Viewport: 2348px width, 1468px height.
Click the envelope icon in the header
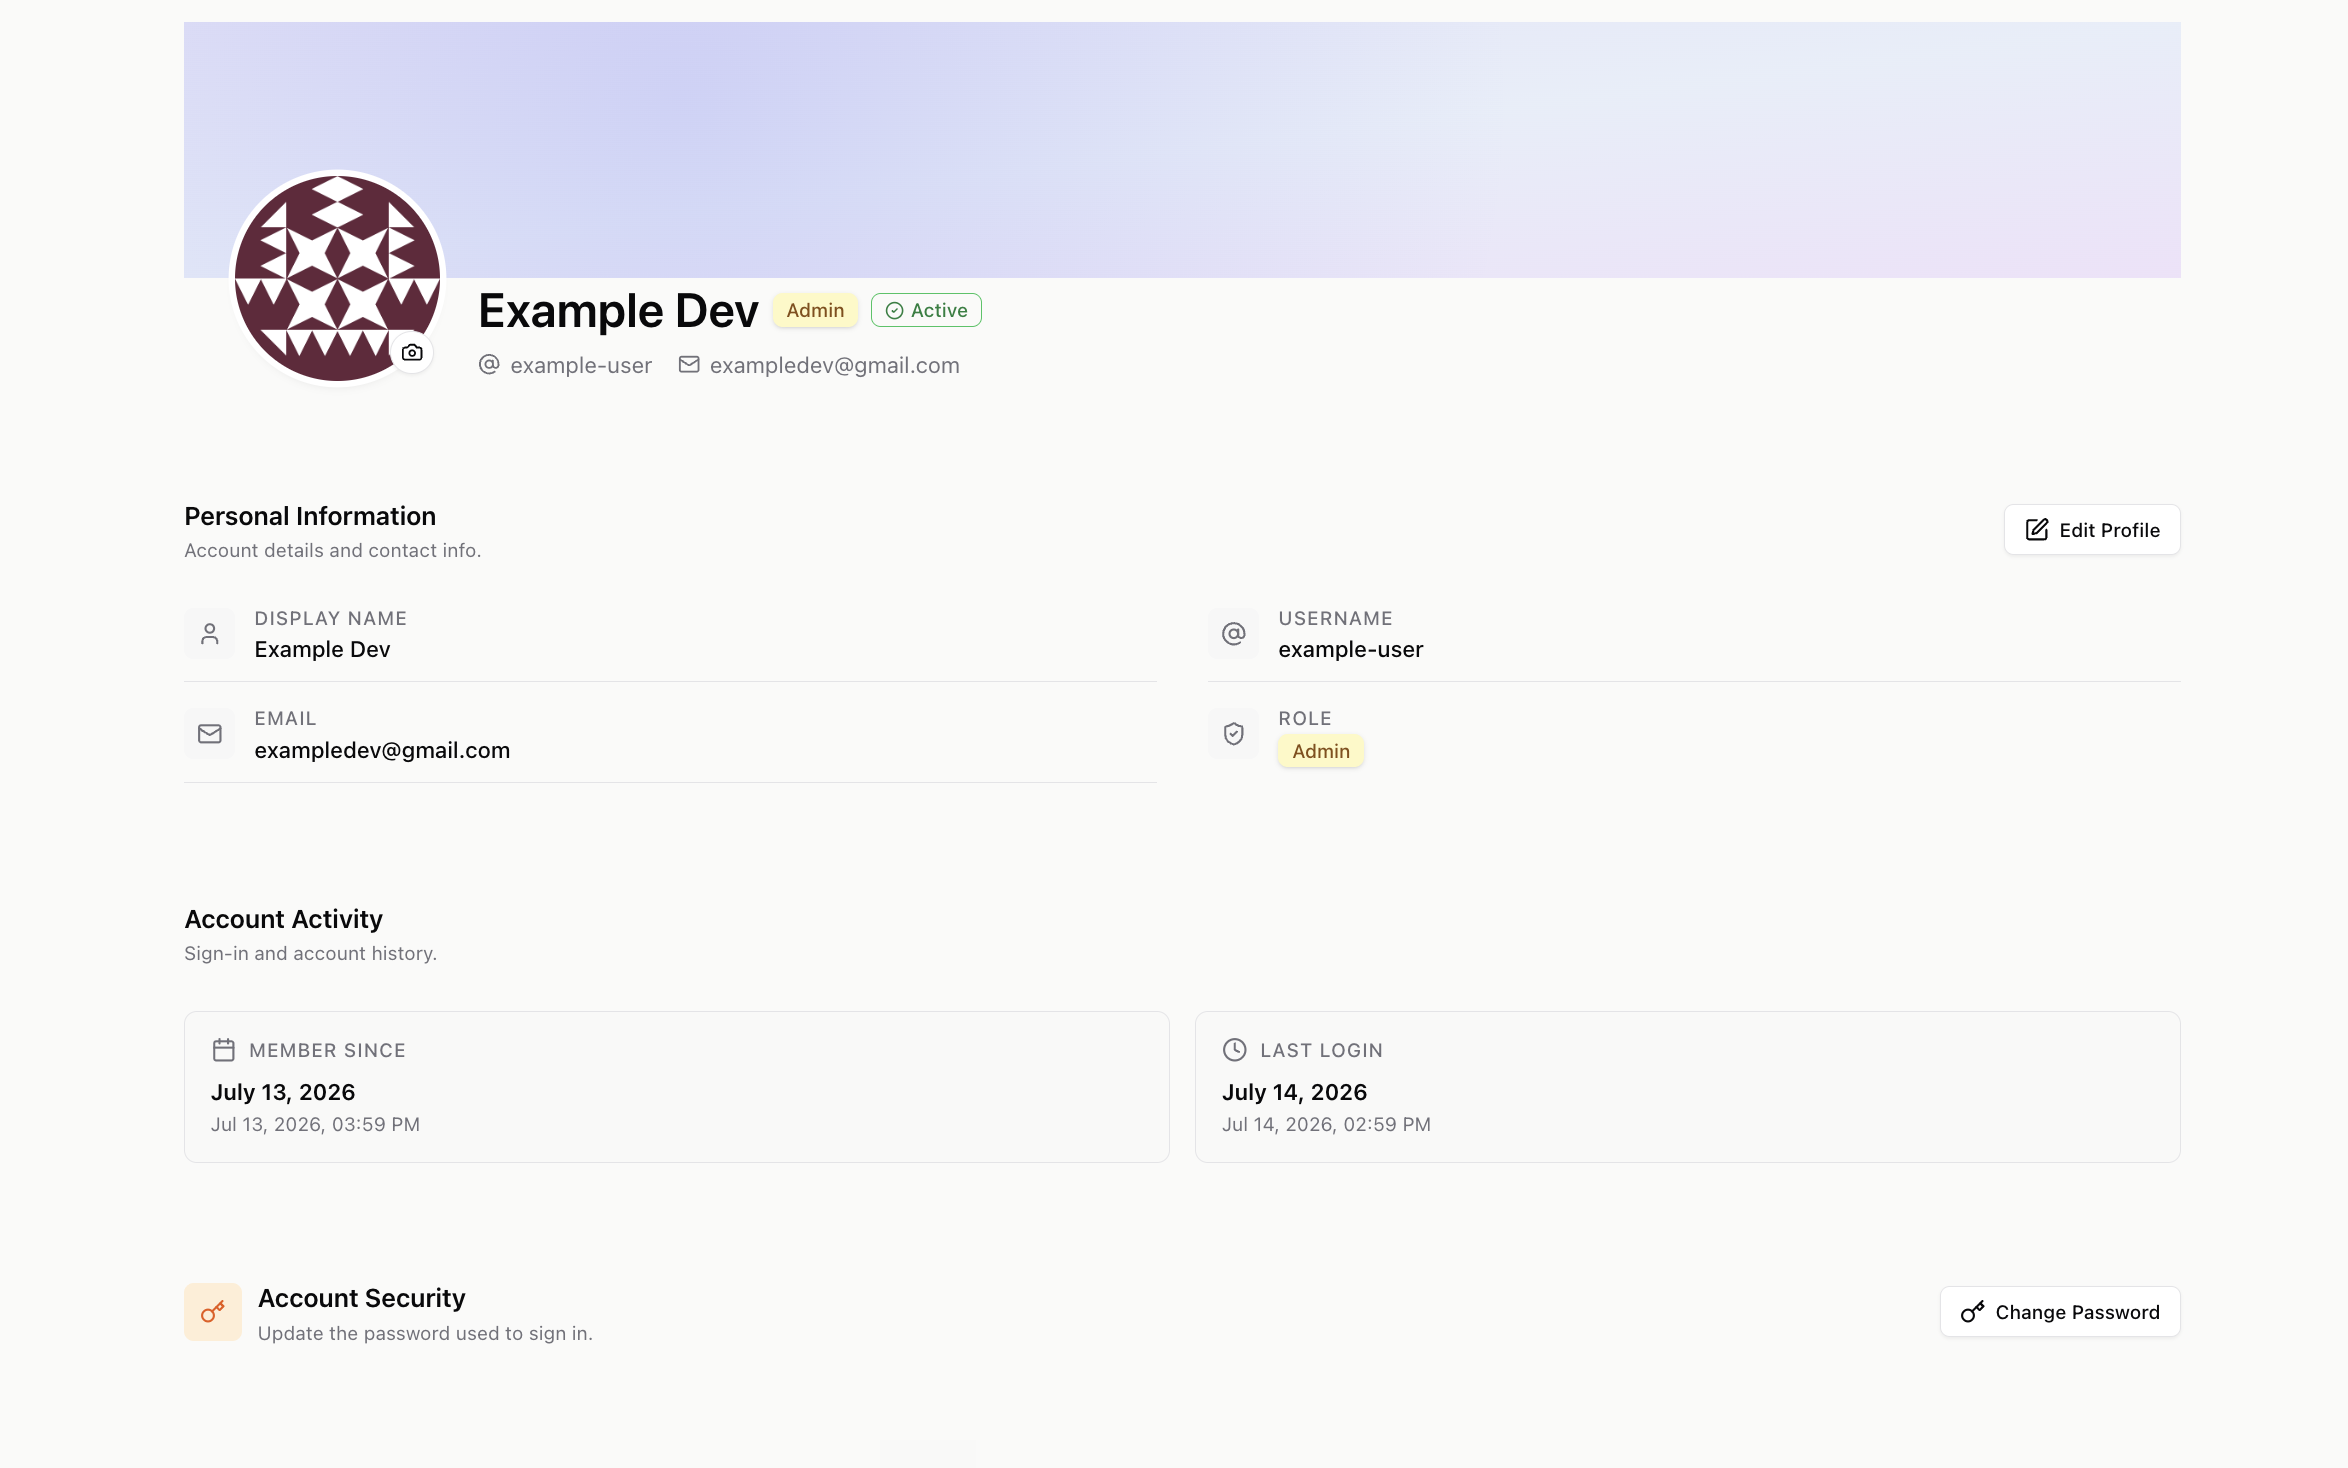pos(689,365)
